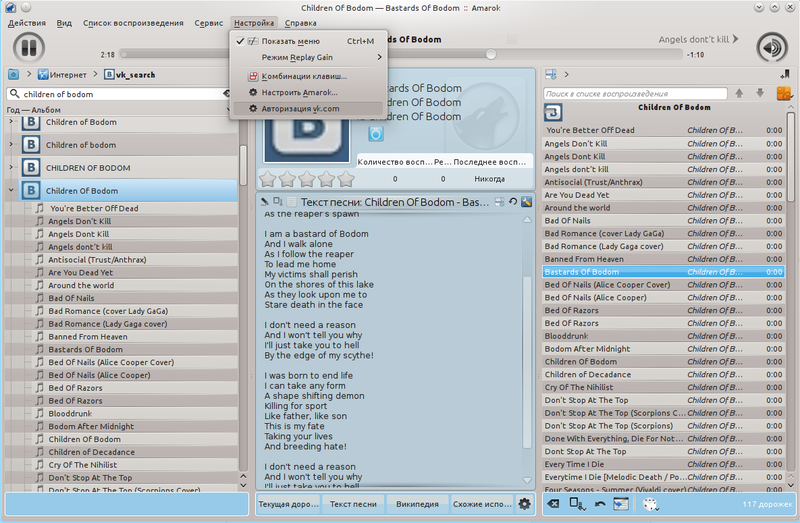800x523 pixels.
Task: Switch to the Википедия applet tab
Action: tap(417, 504)
